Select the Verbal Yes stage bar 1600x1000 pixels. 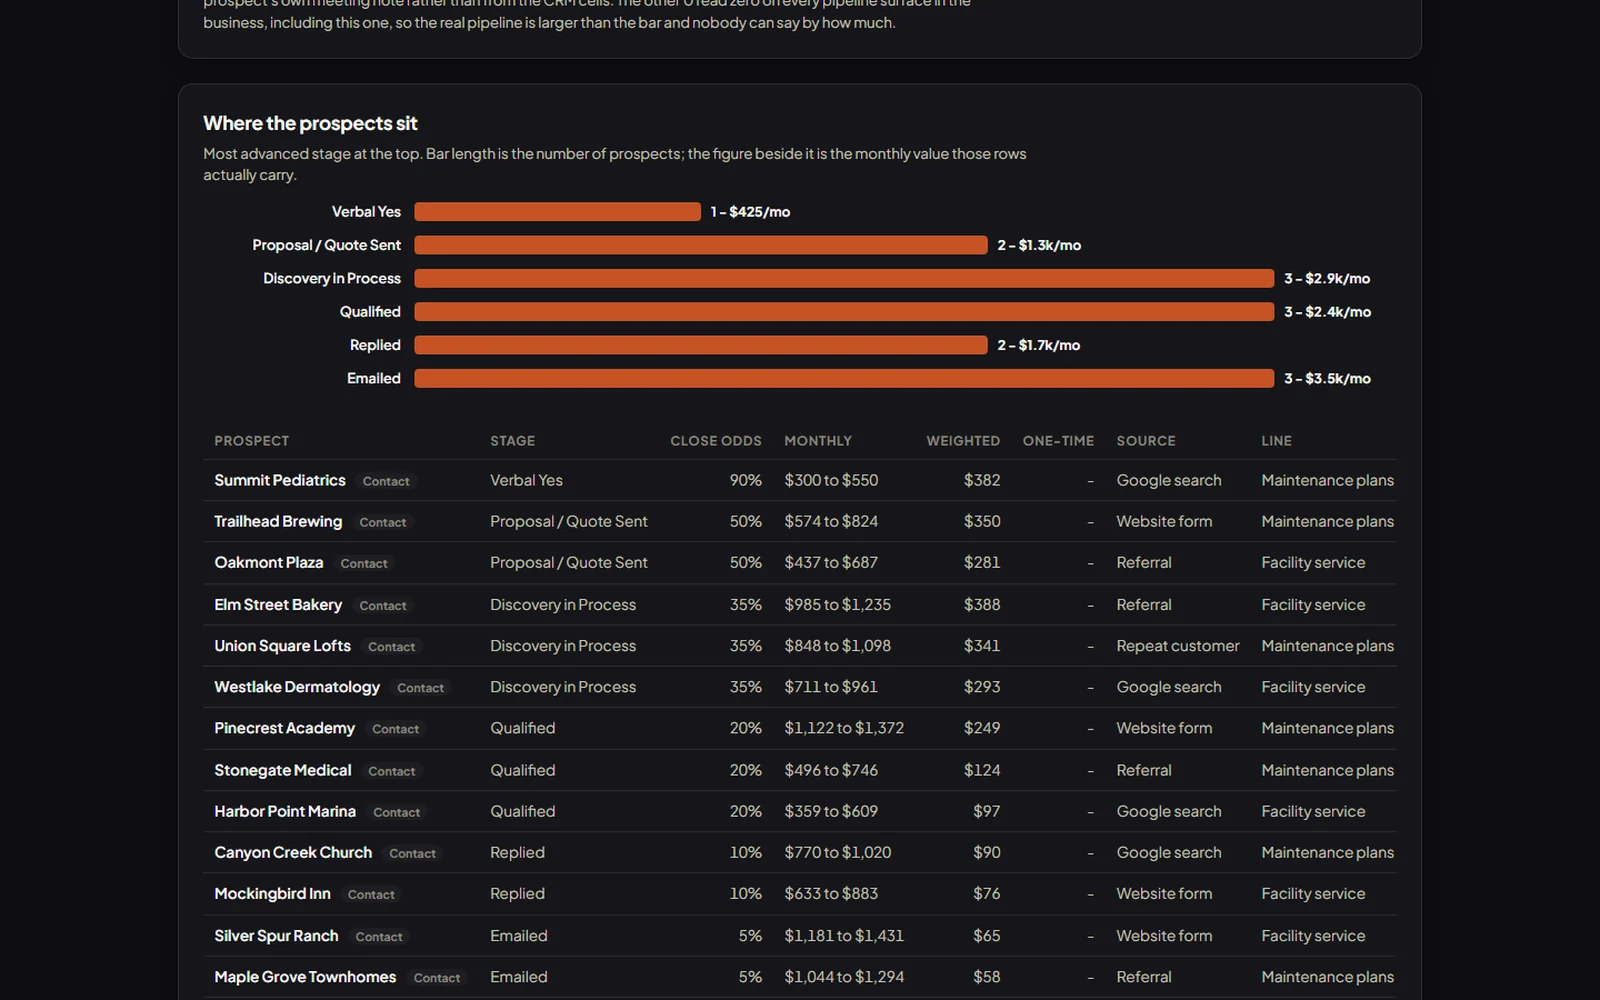557,211
